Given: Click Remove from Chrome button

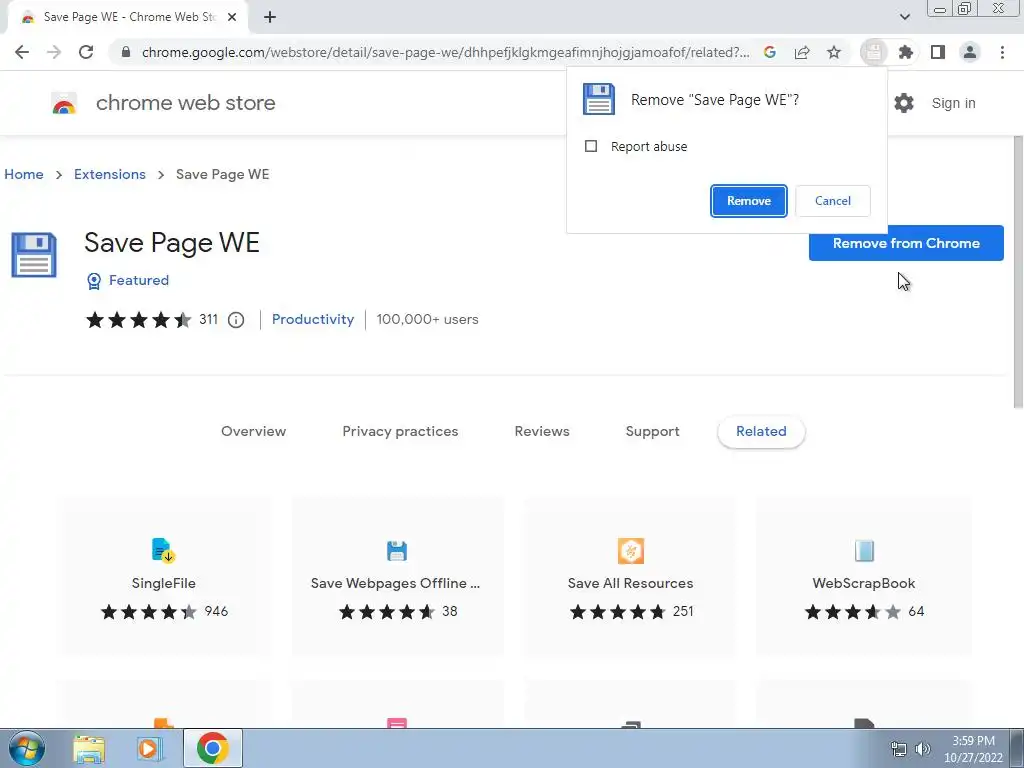Looking at the screenshot, I should click(906, 243).
